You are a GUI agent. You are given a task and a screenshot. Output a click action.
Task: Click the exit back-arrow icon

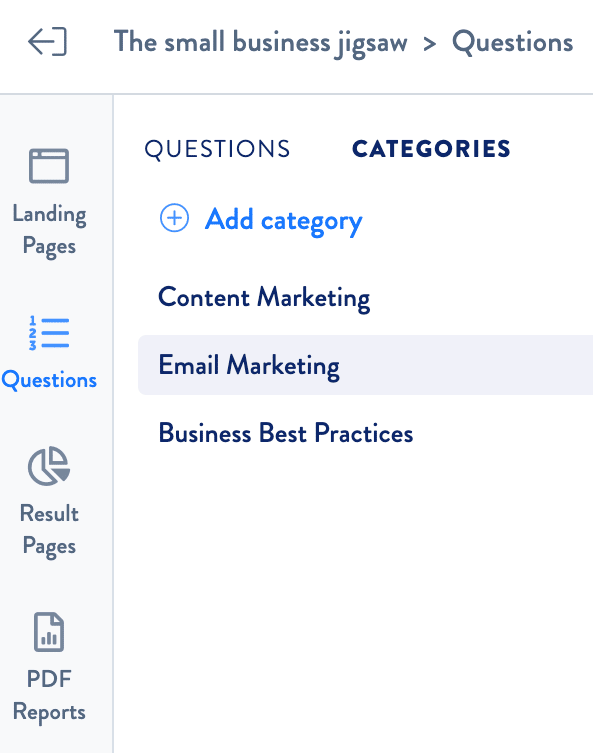(x=47, y=42)
